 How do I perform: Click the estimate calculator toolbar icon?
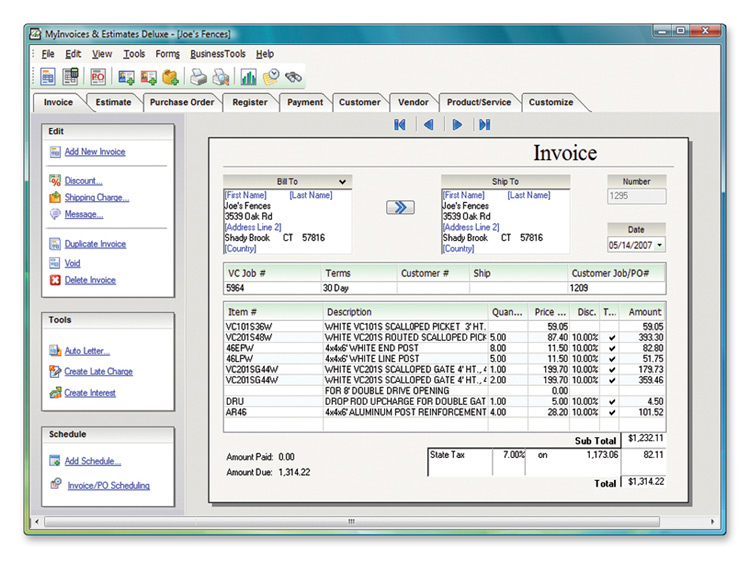coord(71,77)
